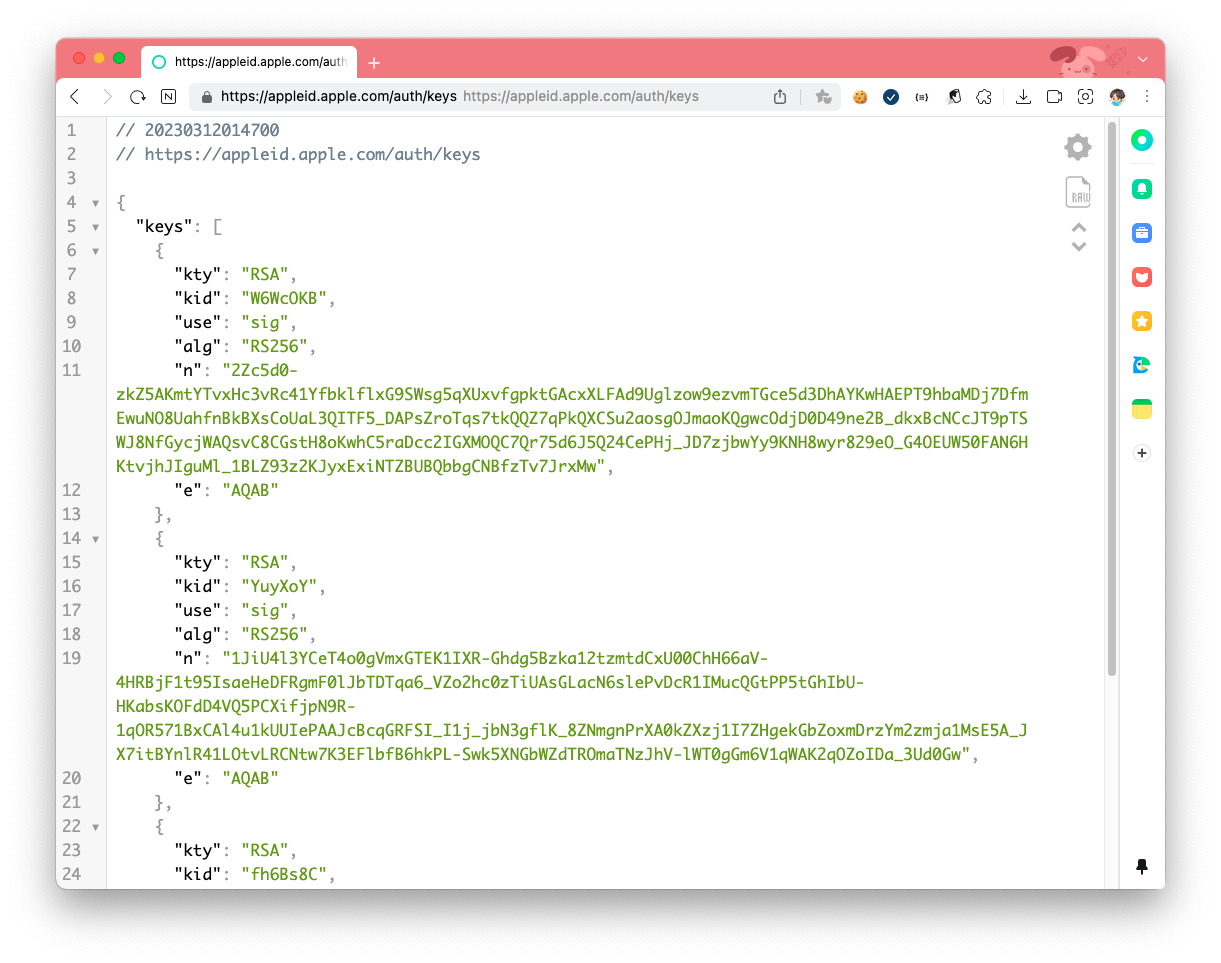The height and width of the screenshot is (963, 1221).
Task: Click "RSA" value on line 7
Action: (264, 274)
